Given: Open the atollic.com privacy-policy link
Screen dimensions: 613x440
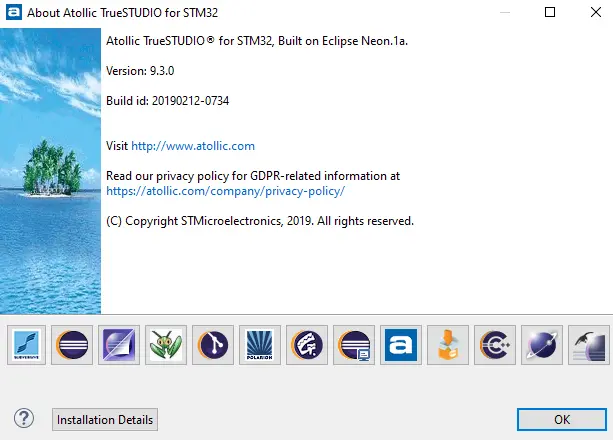Looking at the screenshot, I should pyautogui.click(x=226, y=191).
